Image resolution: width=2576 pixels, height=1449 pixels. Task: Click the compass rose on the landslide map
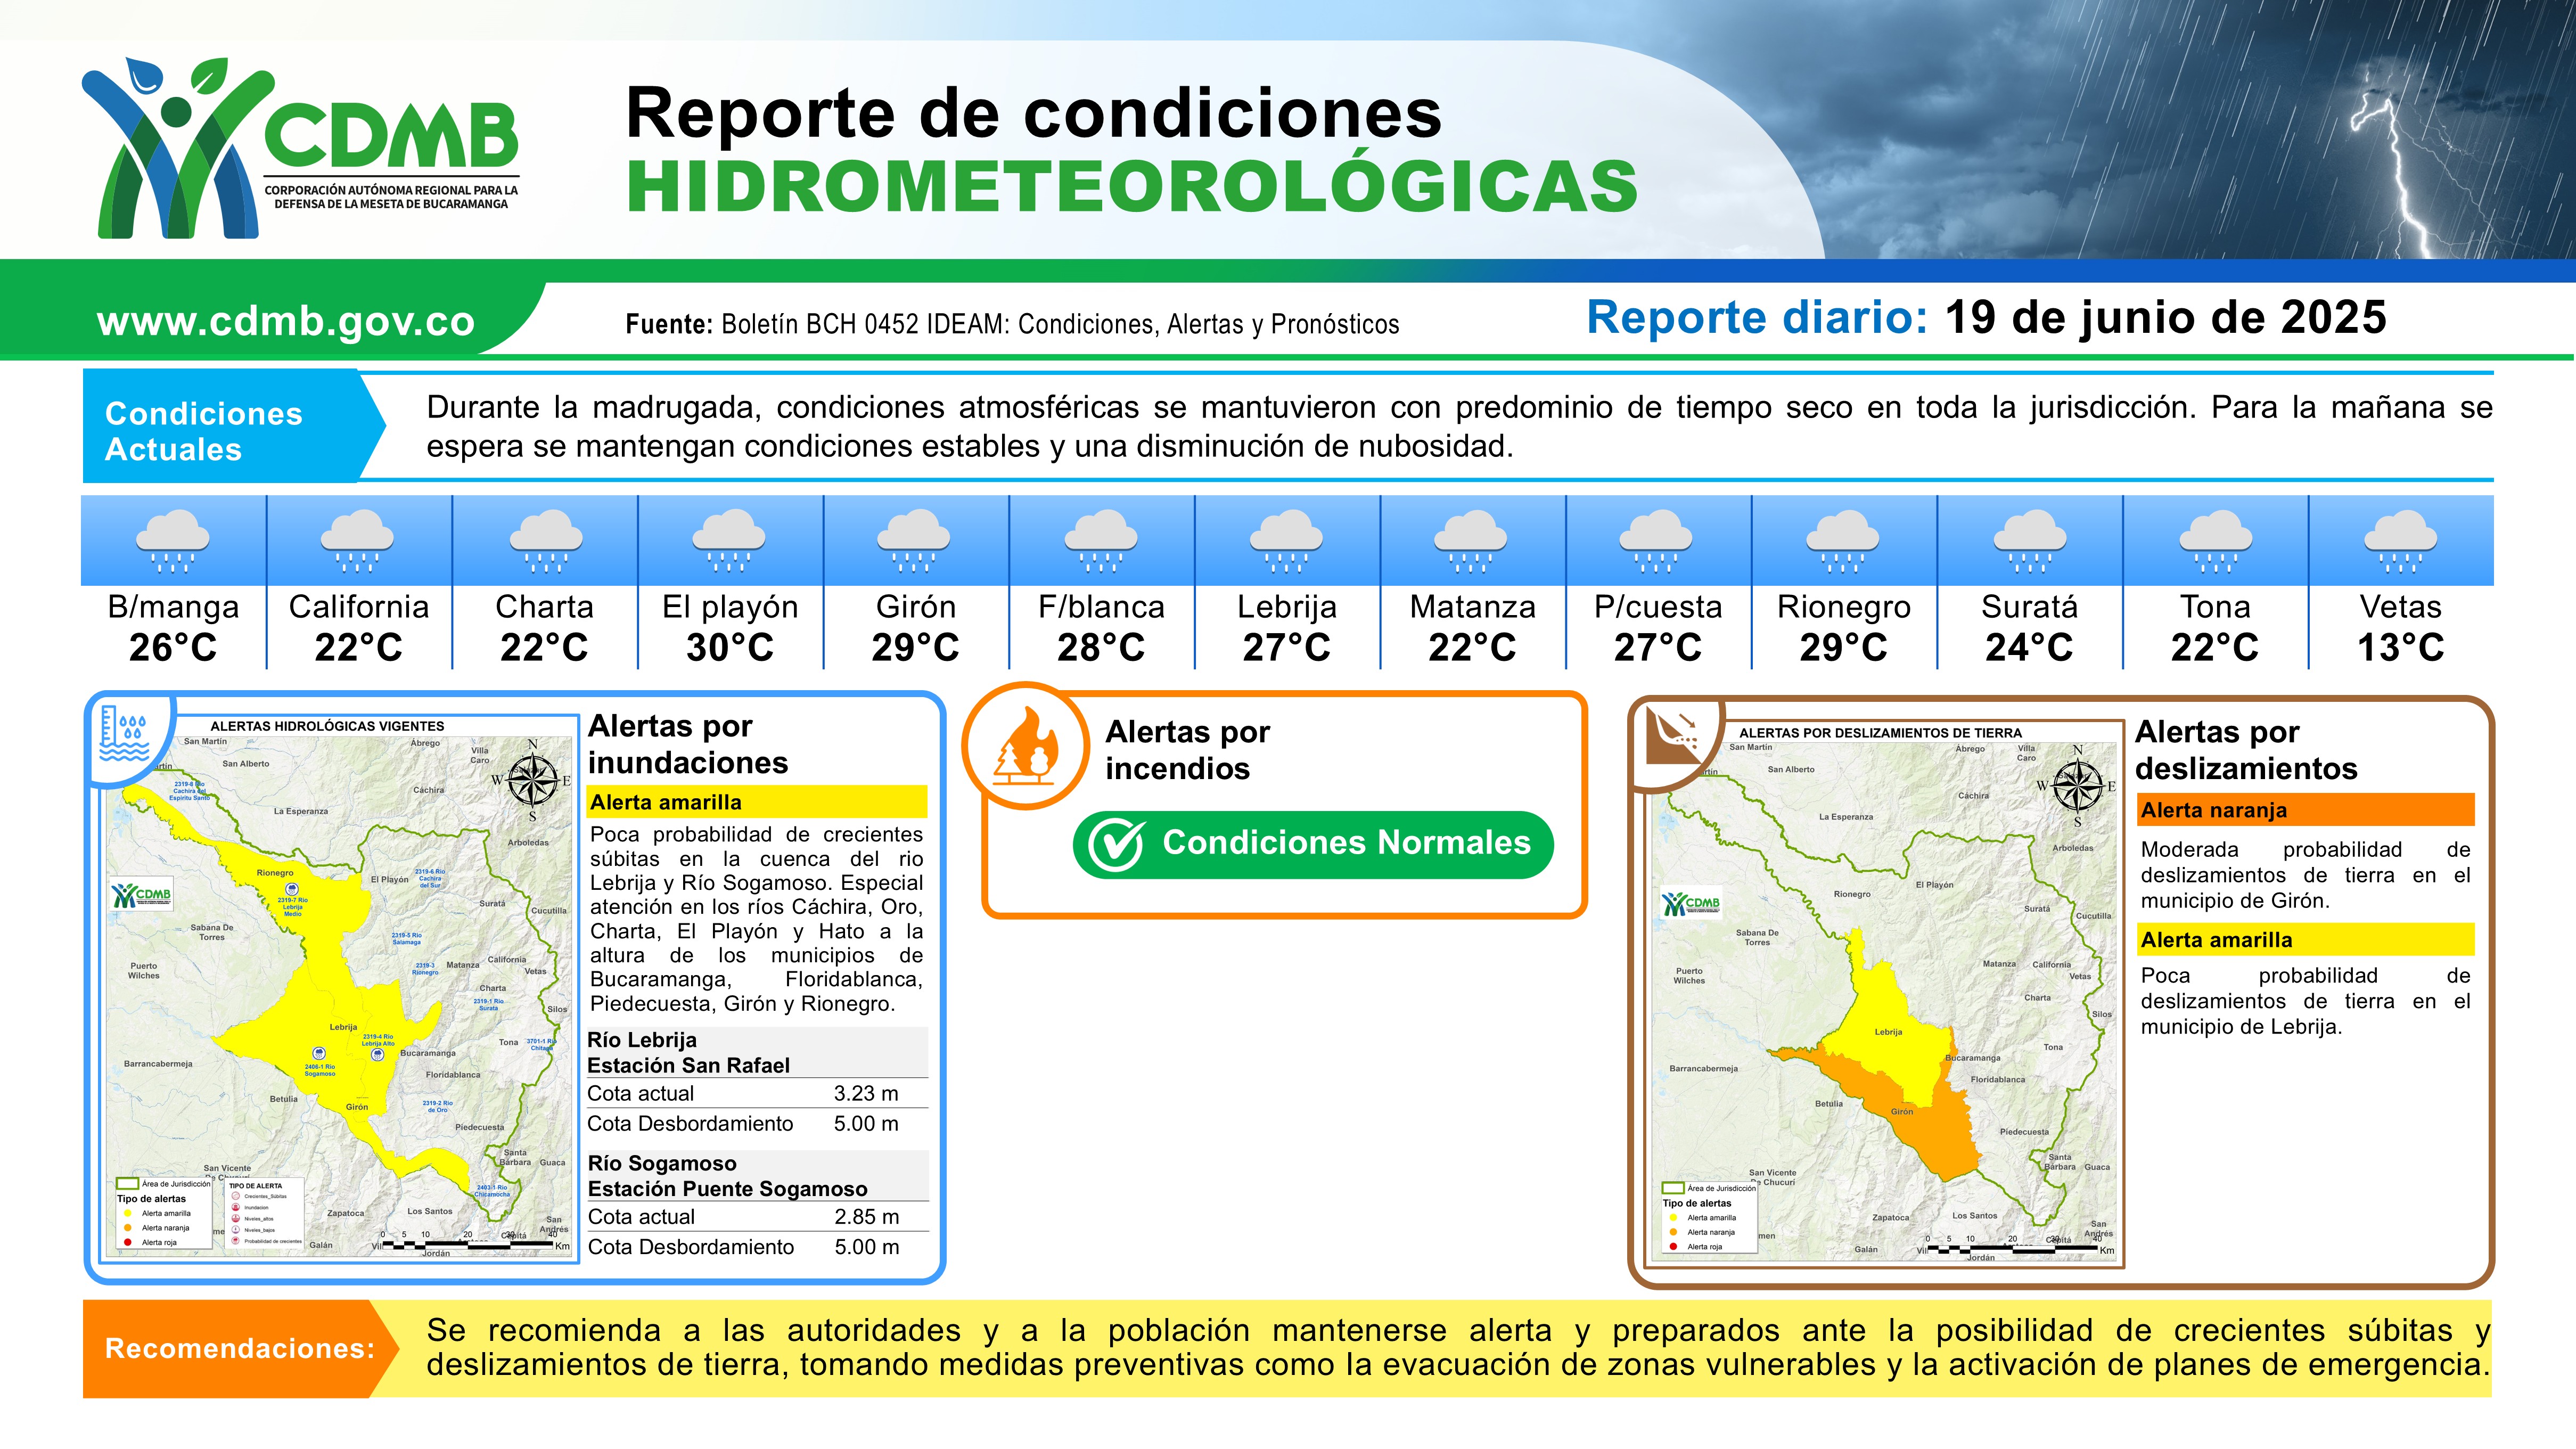pyautogui.click(x=2078, y=785)
